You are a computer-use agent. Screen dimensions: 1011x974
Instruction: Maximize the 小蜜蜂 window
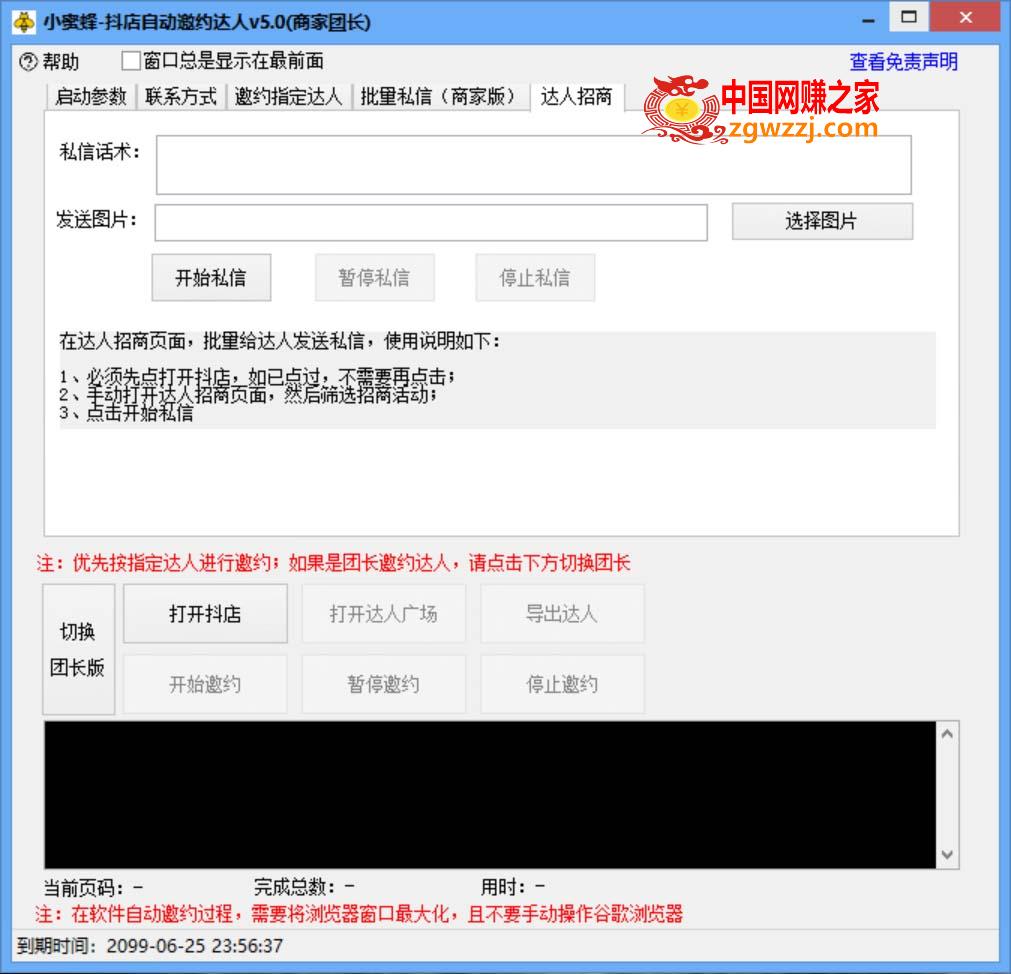pyautogui.click(x=908, y=17)
